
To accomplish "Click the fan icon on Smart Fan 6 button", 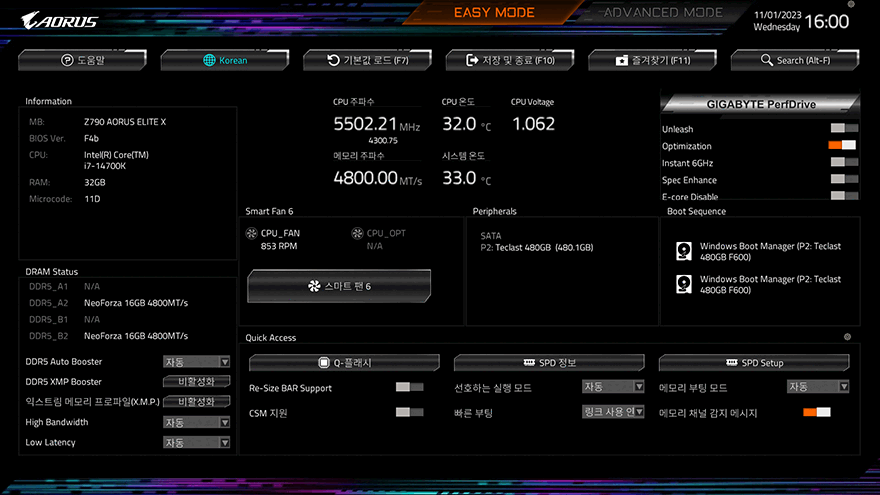I will click(x=314, y=286).
